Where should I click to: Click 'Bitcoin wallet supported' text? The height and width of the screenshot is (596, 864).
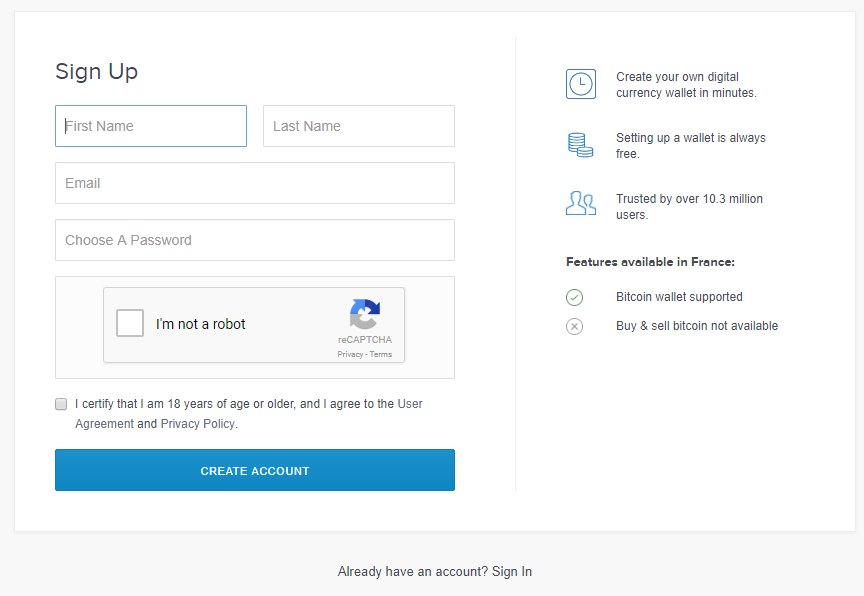(679, 297)
